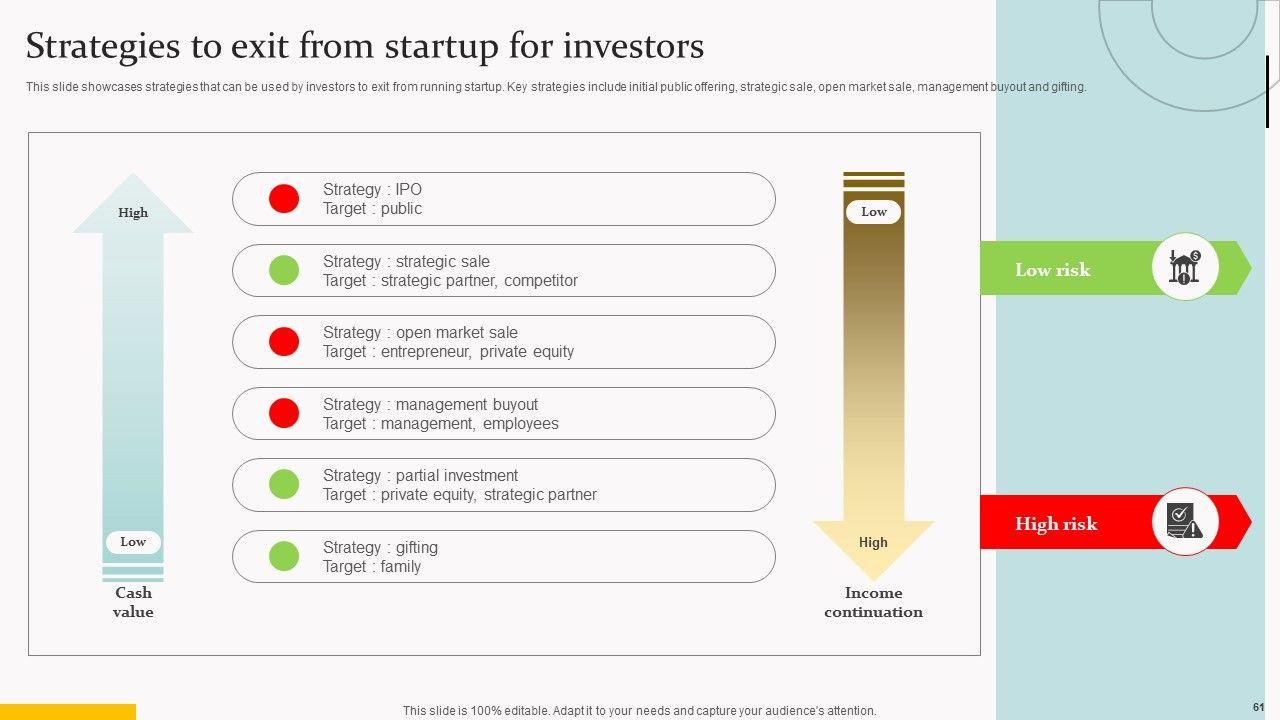Click the Income continuation caption
1280x720 pixels.
coord(873,602)
